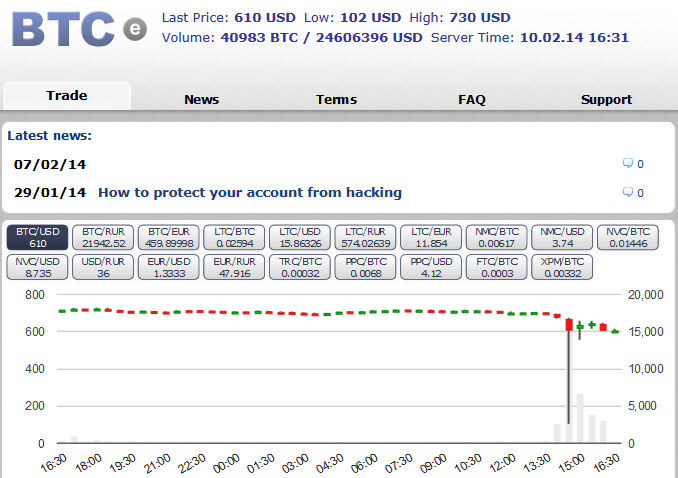The width and height of the screenshot is (678, 478).
Task: Pick the PPC/USD pair button
Action: coord(431,267)
